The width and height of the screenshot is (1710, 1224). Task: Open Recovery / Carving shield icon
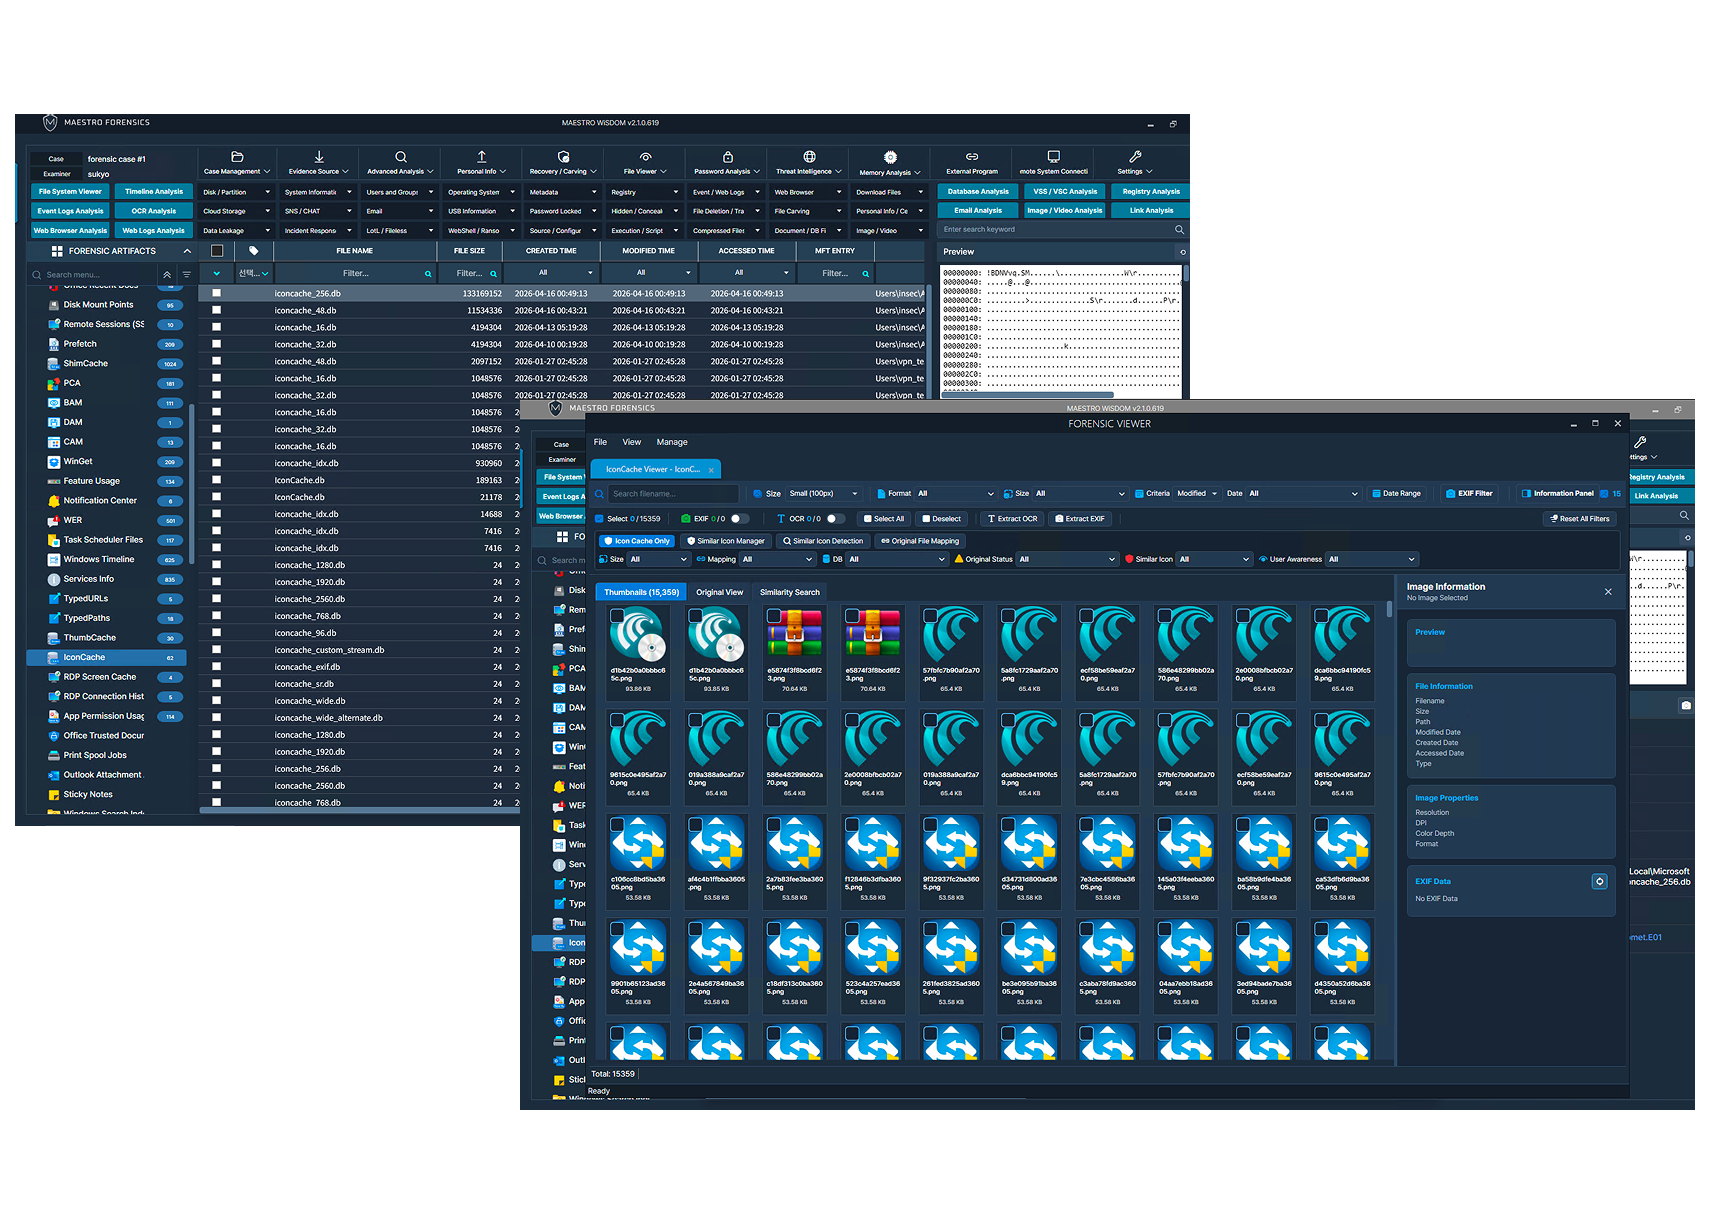[564, 157]
